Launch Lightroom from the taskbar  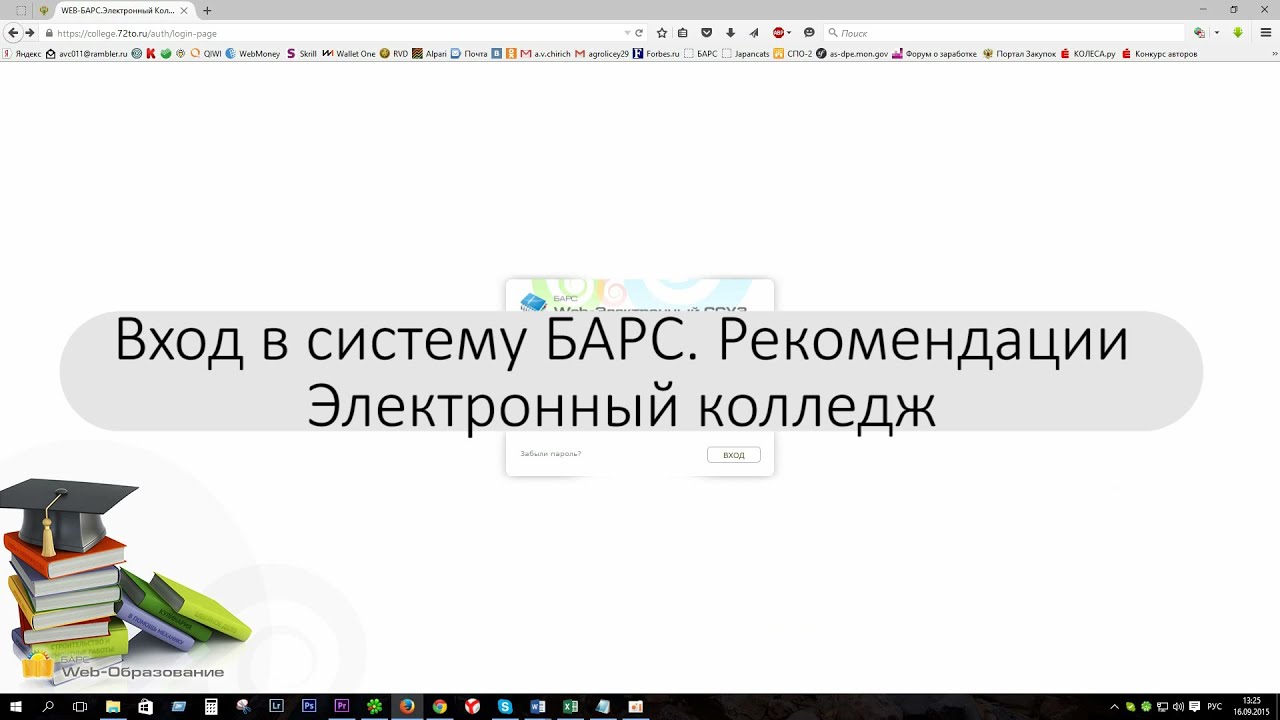pyautogui.click(x=276, y=706)
